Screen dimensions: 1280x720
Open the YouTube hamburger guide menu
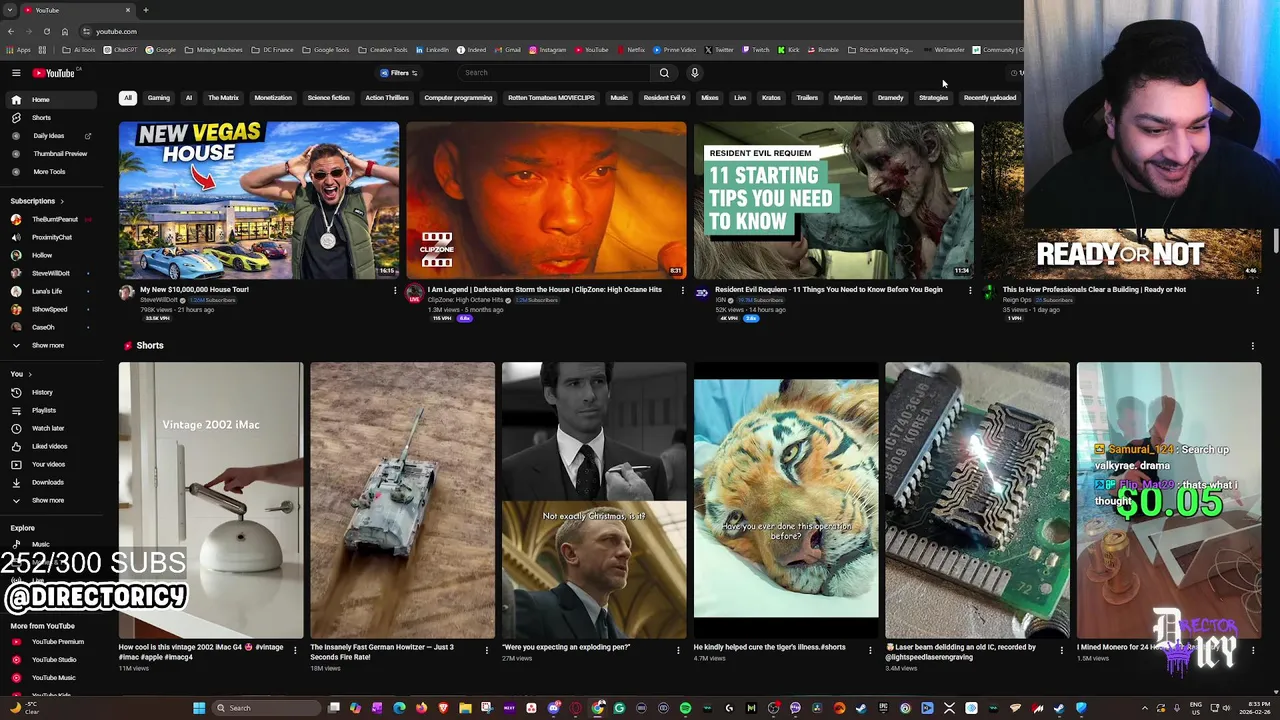pos(16,73)
